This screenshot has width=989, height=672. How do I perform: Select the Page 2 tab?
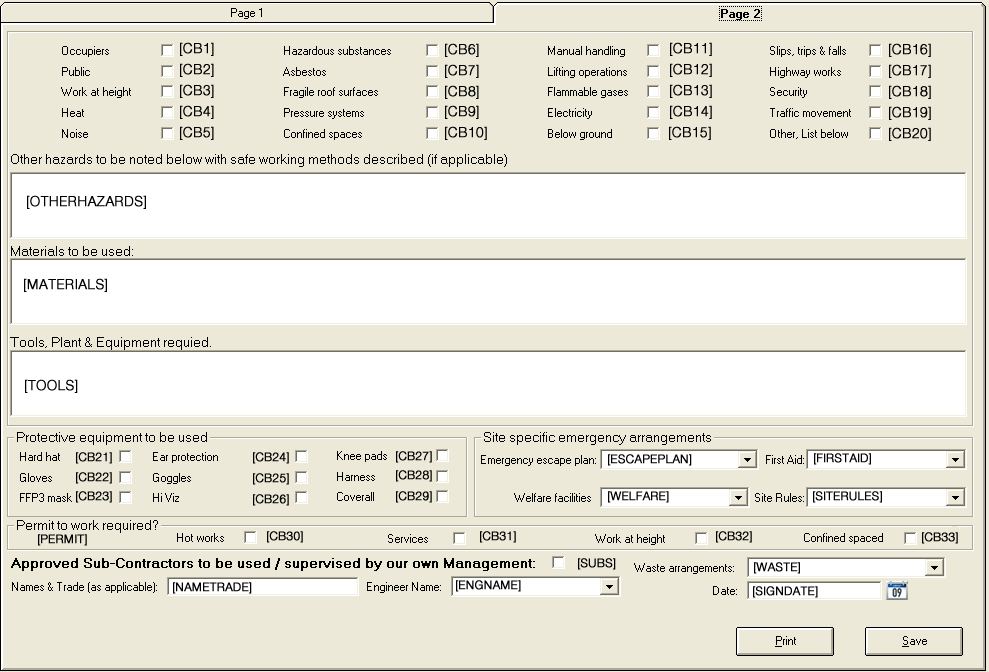coord(740,13)
